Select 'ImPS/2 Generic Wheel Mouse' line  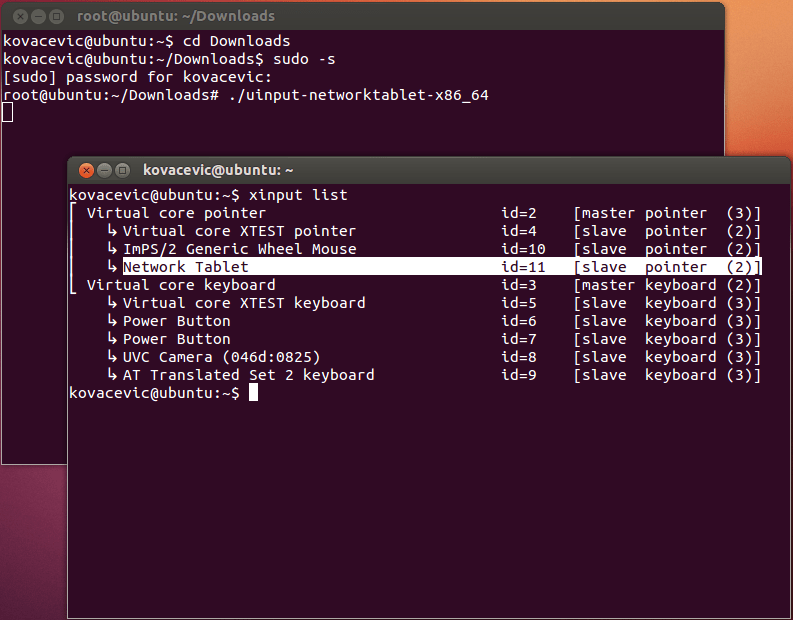tap(433, 249)
